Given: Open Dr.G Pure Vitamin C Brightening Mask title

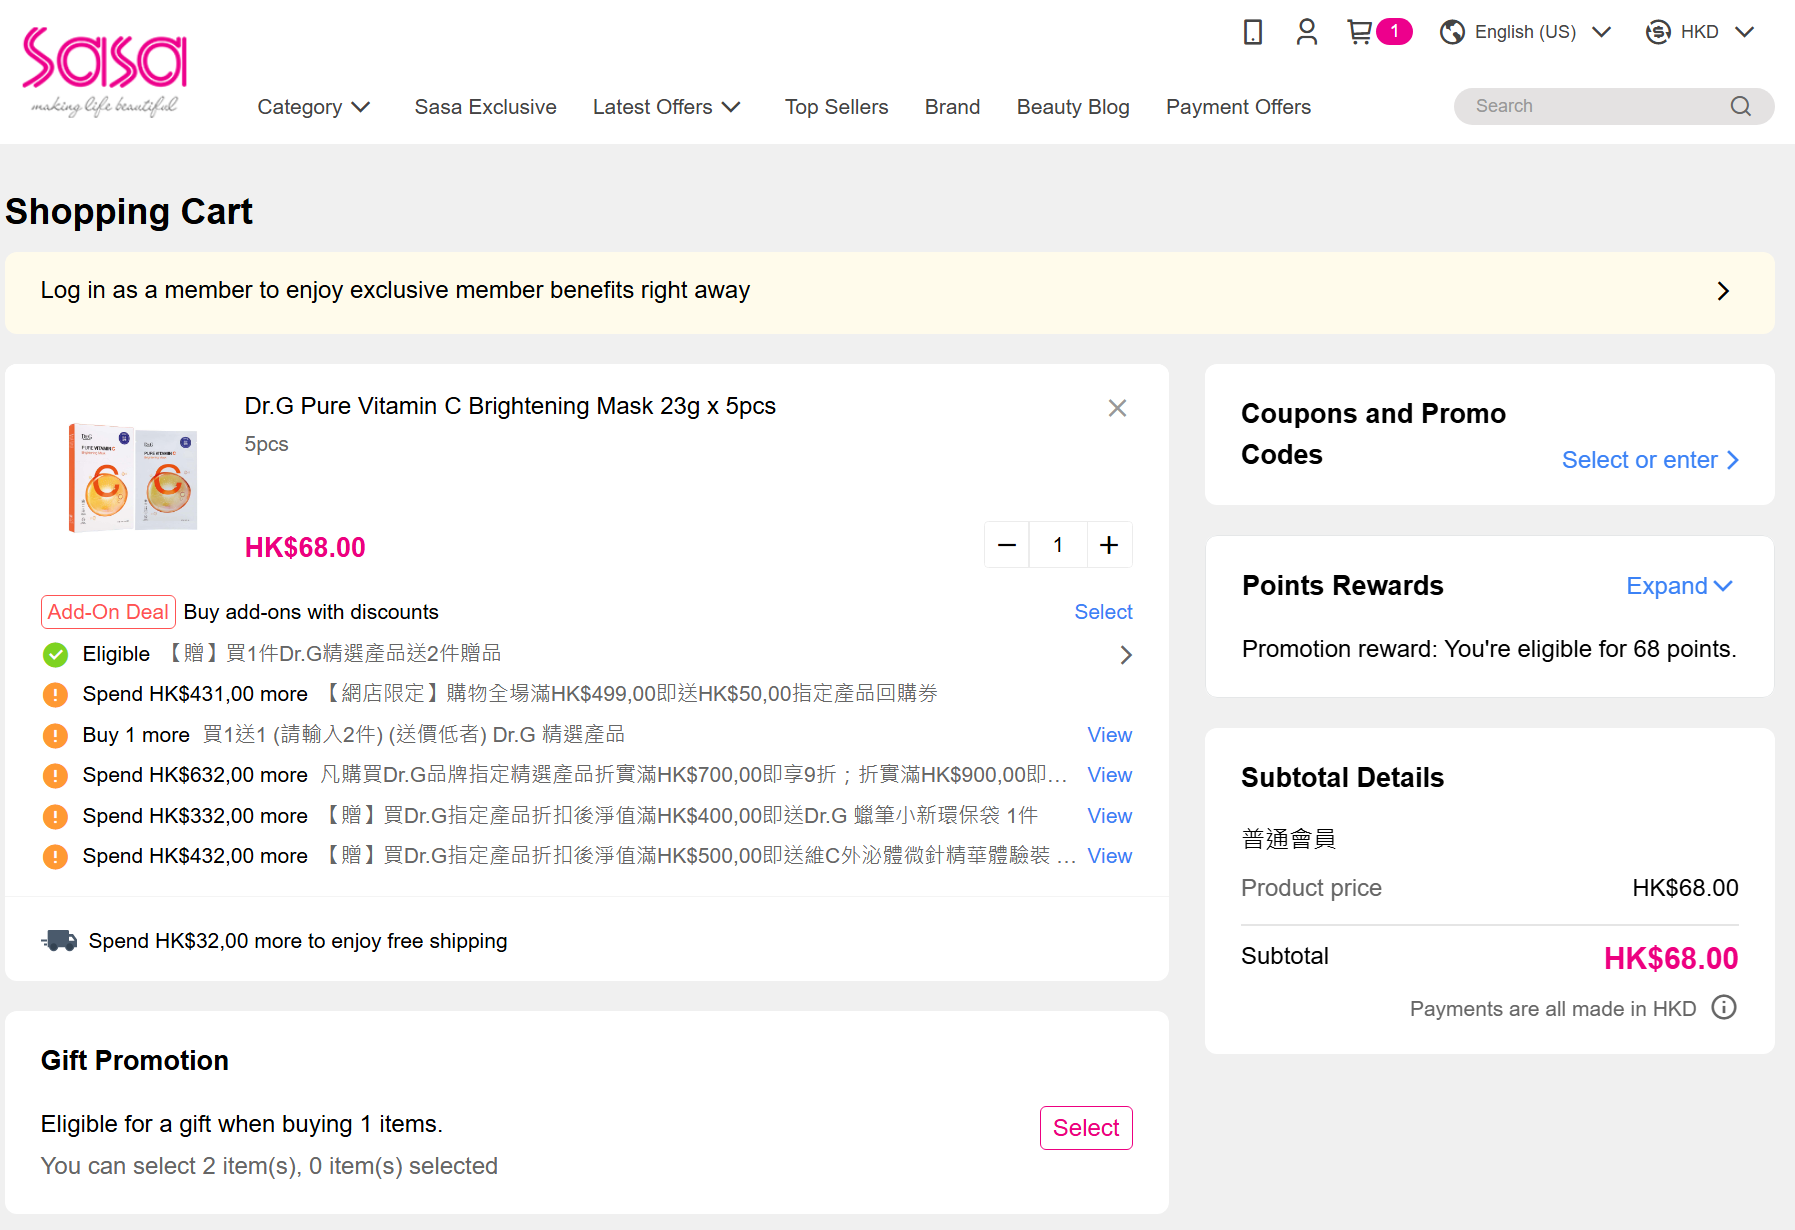Looking at the screenshot, I should pos(510,406).
